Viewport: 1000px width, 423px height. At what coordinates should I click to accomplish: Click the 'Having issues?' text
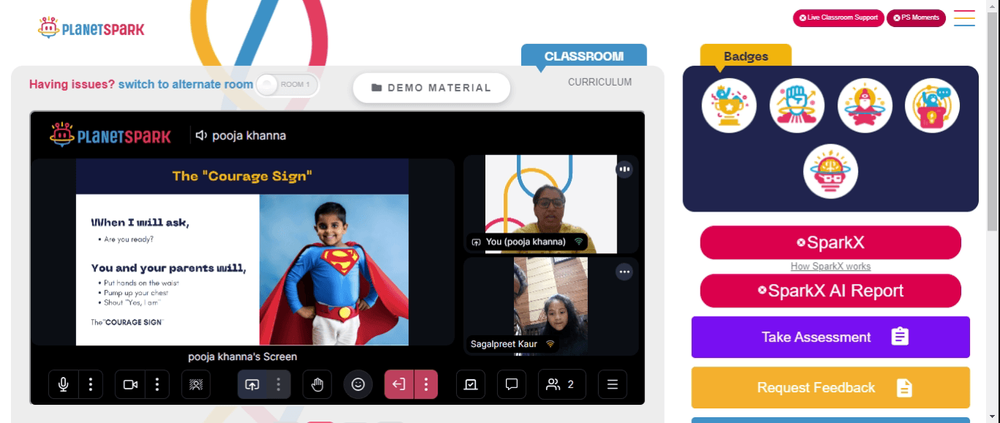coord(72,84)
